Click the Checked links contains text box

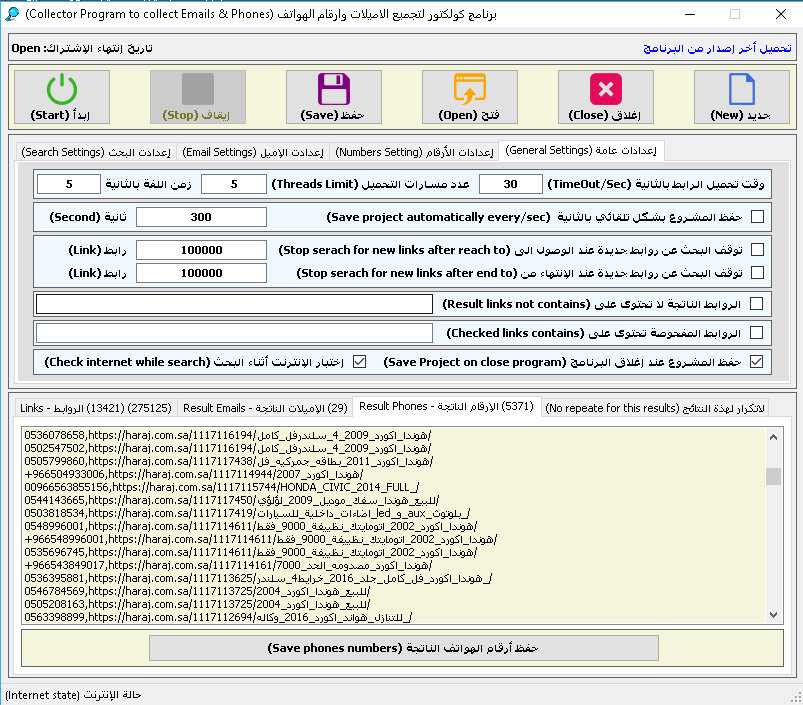point(235,333)
